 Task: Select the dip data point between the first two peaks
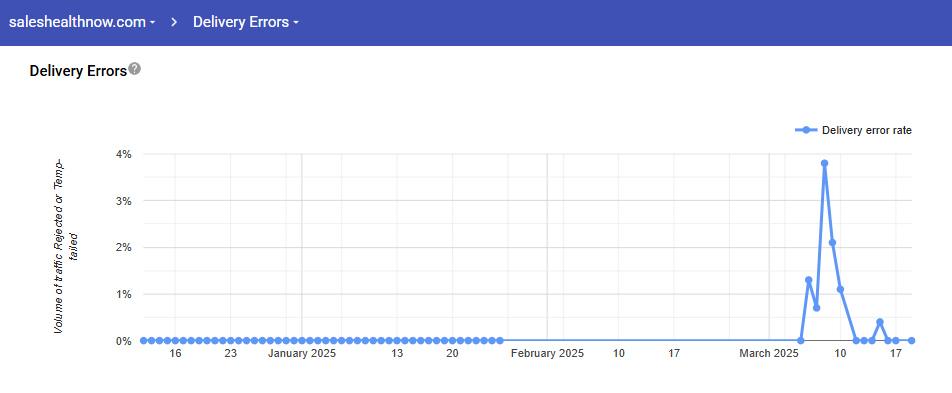(817, 308)
